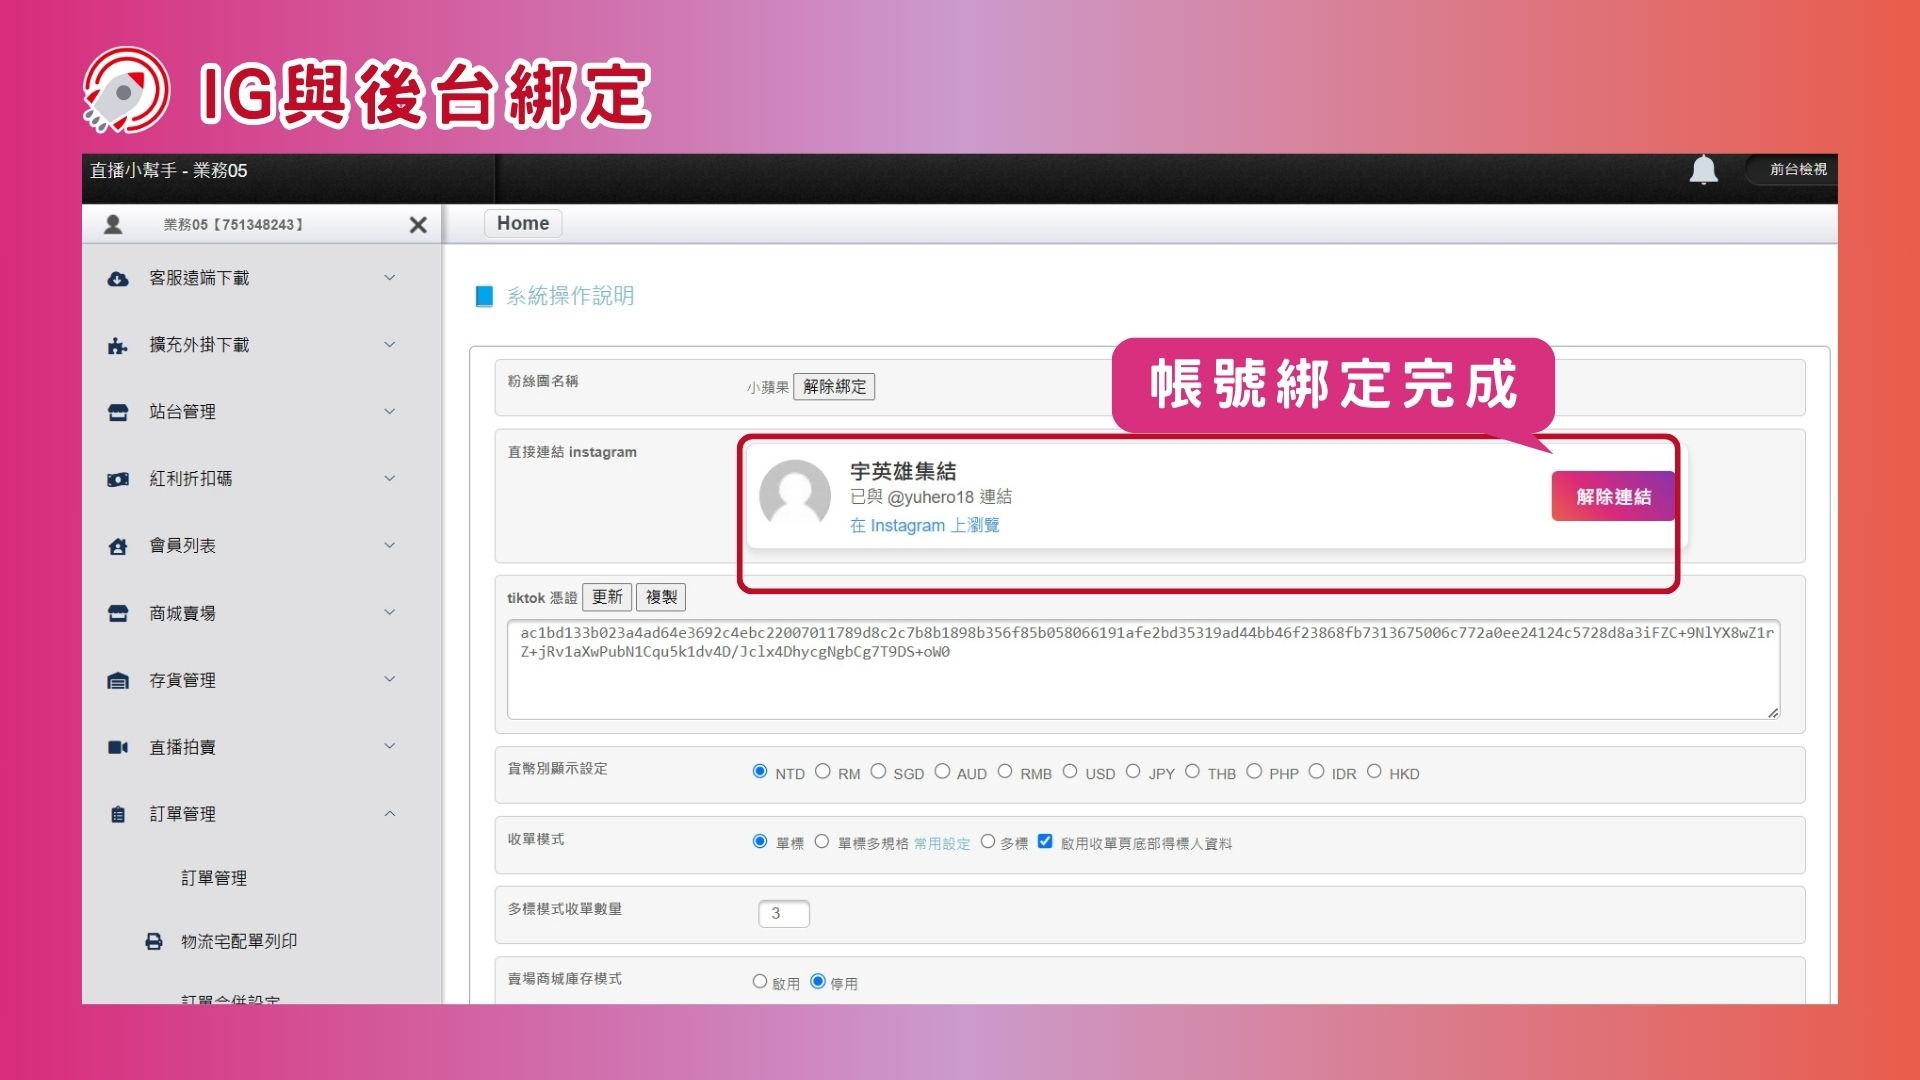Uncheck 啟用收單頁底部得標人資料 checkbox
Screen dimensions: 1920x1080
[1045, 842]
